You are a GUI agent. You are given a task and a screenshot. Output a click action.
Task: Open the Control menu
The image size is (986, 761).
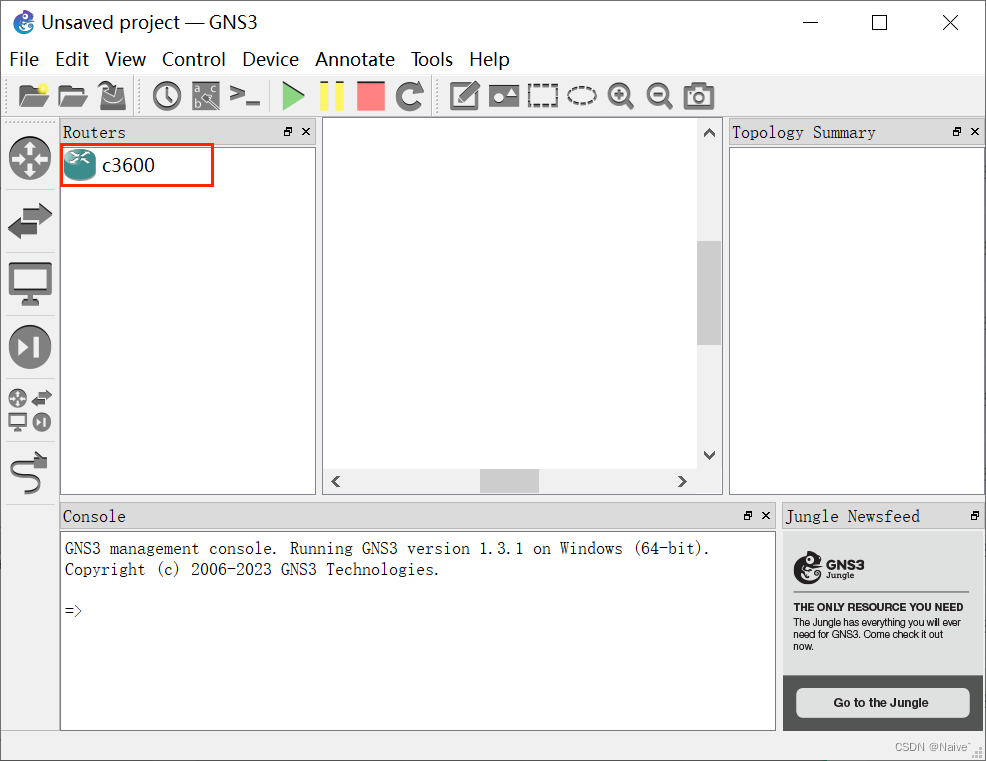pyautogui.click(x=194, y=60)
